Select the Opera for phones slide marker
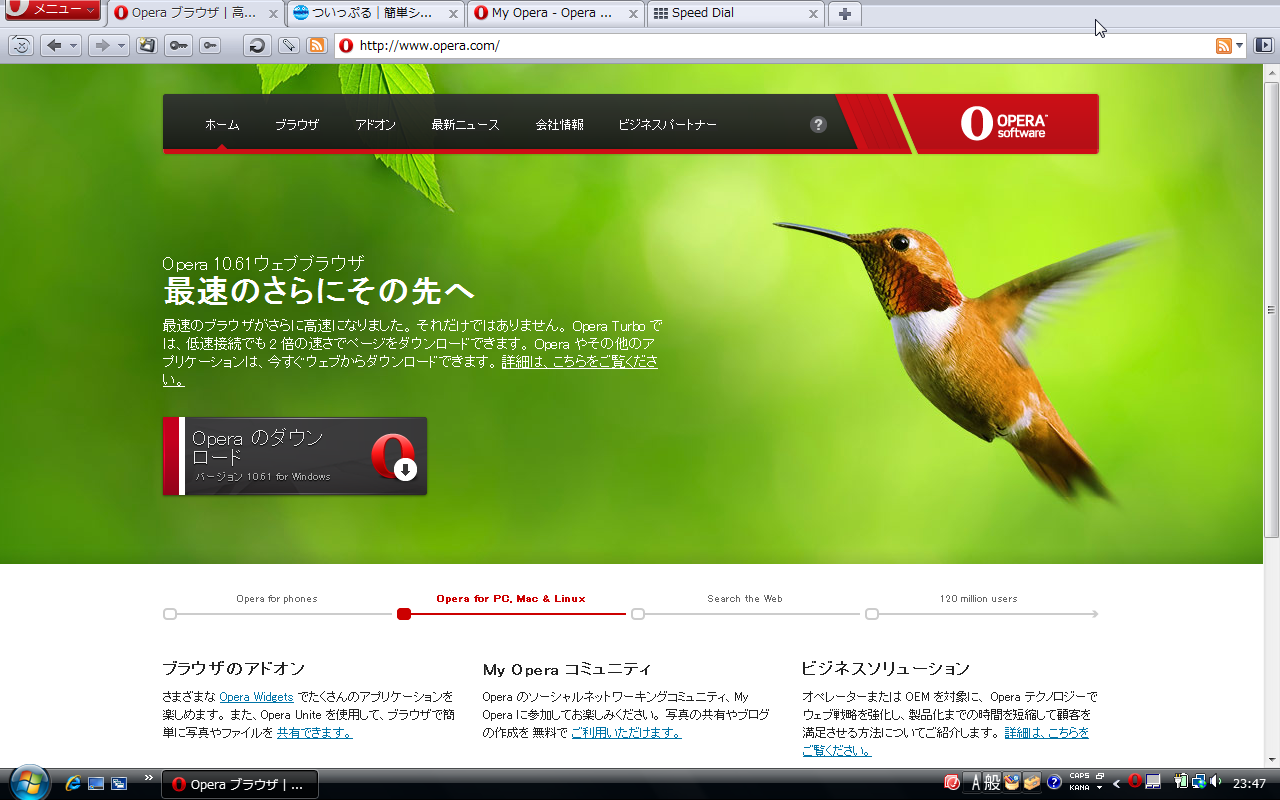The width and height of the screenshot is (1280, 800). coord(170,614)
